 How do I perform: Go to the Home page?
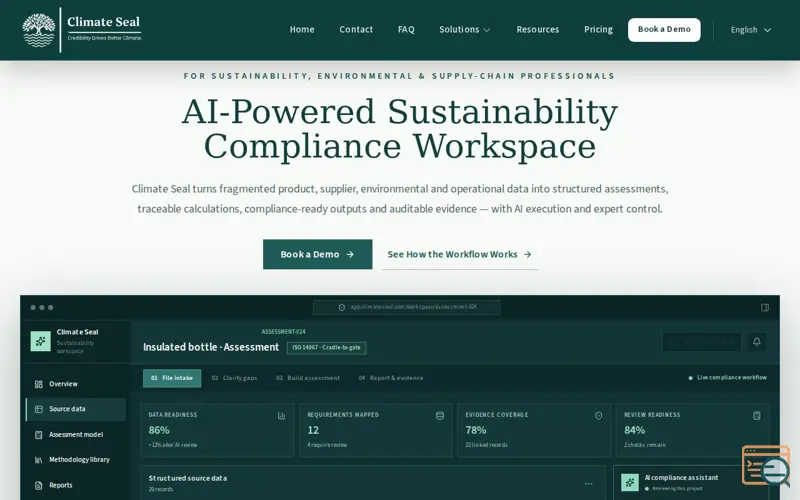(x=302, y=30)
